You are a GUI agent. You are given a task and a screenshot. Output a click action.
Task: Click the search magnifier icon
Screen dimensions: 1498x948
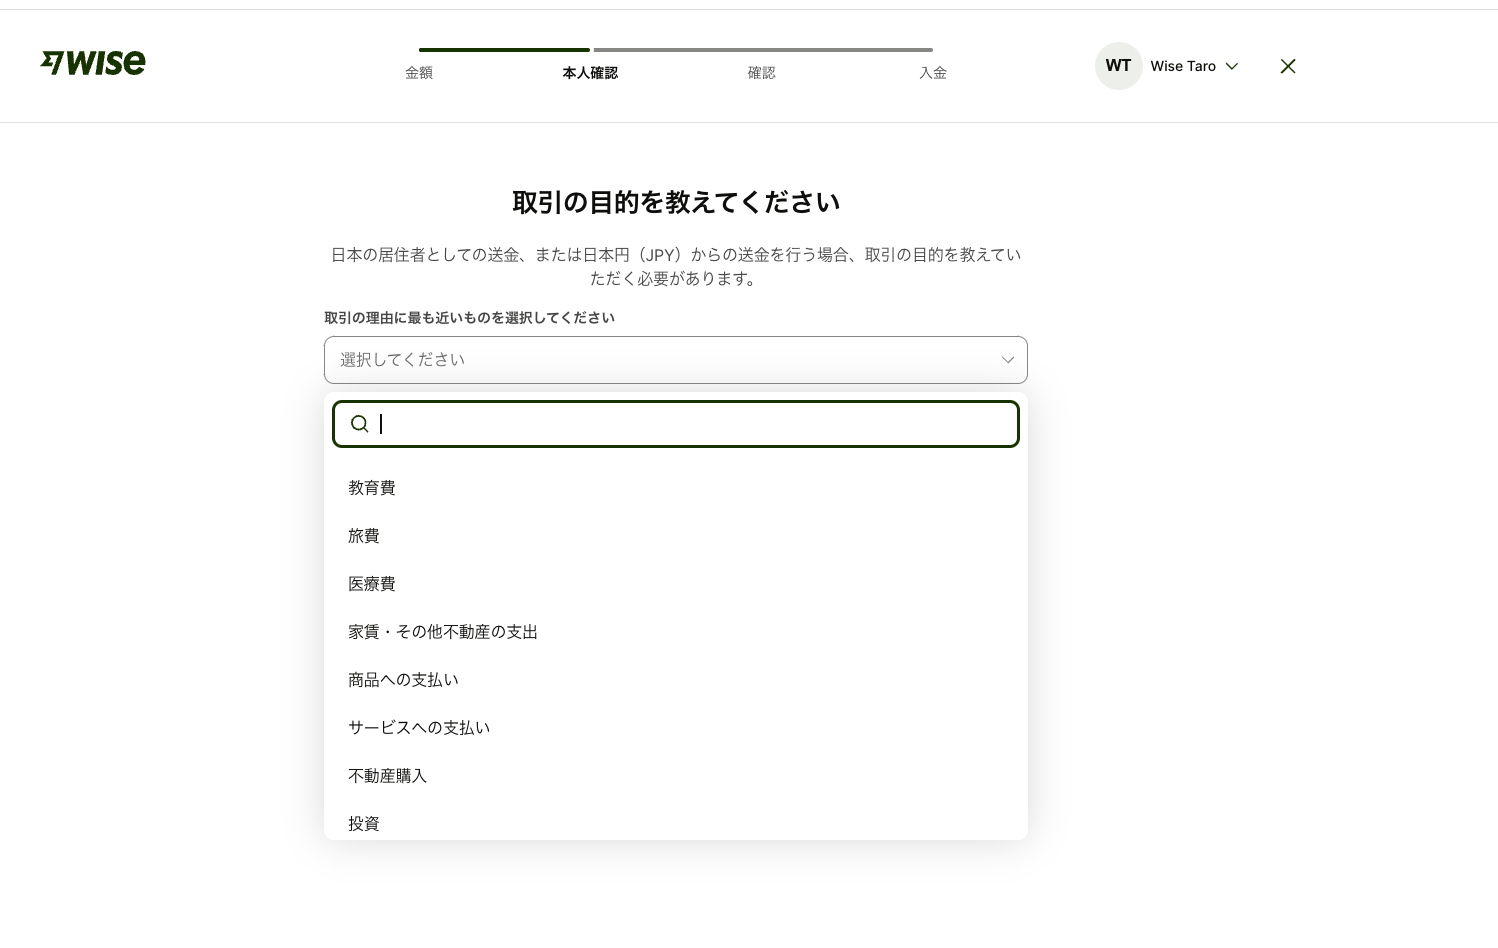click(x=359, y=424)
